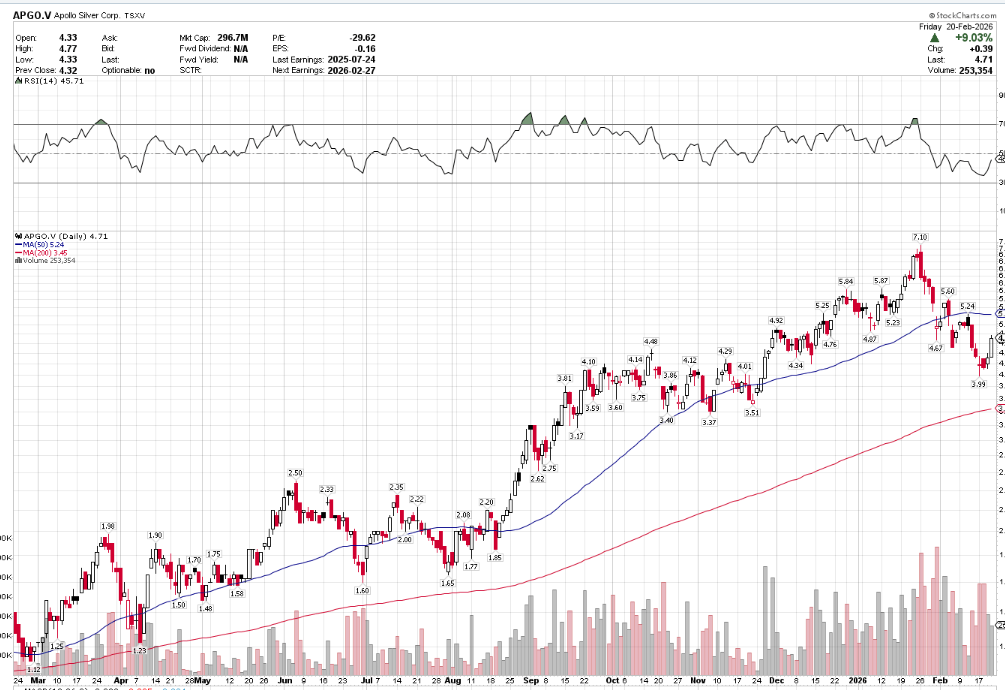Image resolution: width=1005 pixels, height=690 pixels.
Task: Click the RSI(14) indicator icon
Action: click(x=16, y=81)
